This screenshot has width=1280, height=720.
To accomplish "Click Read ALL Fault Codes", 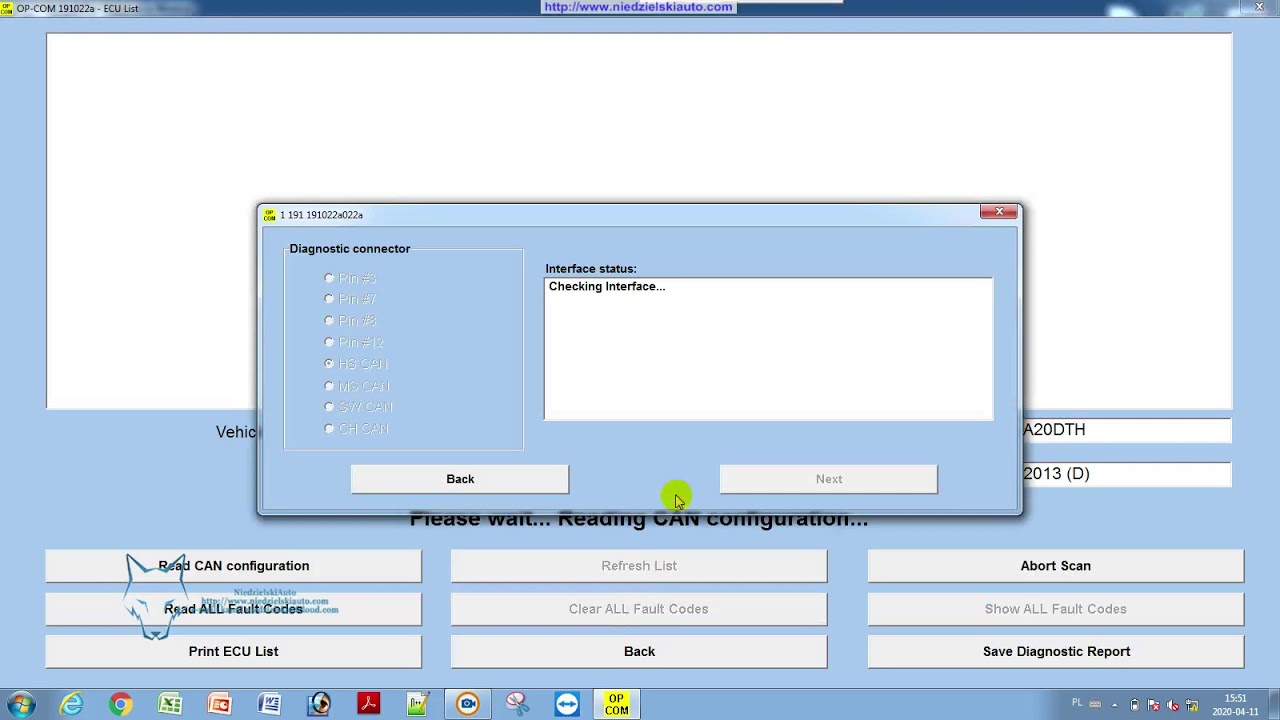I will point(233,609).
